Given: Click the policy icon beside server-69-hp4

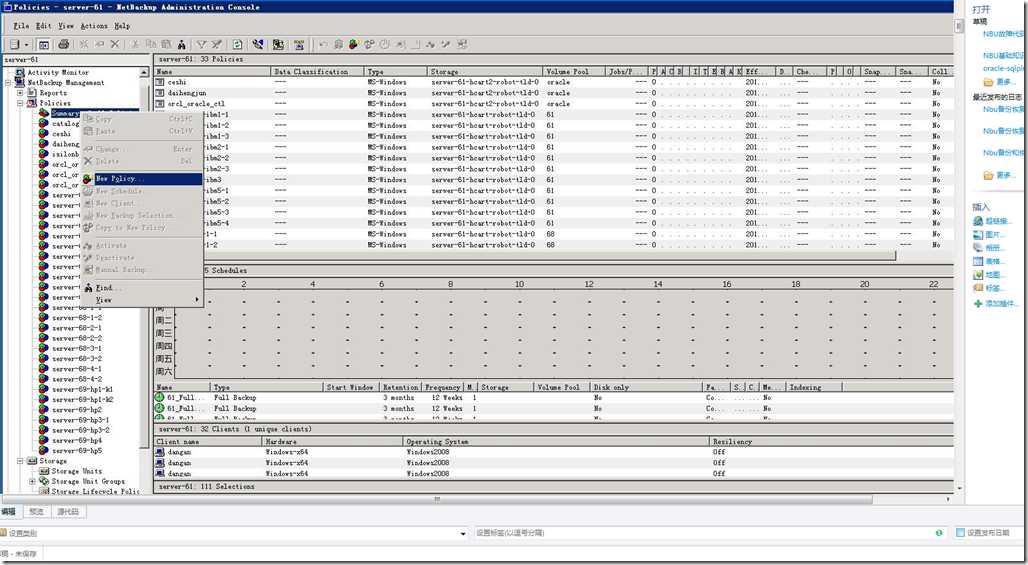Looking at the screenshot, I should point(44,440).
